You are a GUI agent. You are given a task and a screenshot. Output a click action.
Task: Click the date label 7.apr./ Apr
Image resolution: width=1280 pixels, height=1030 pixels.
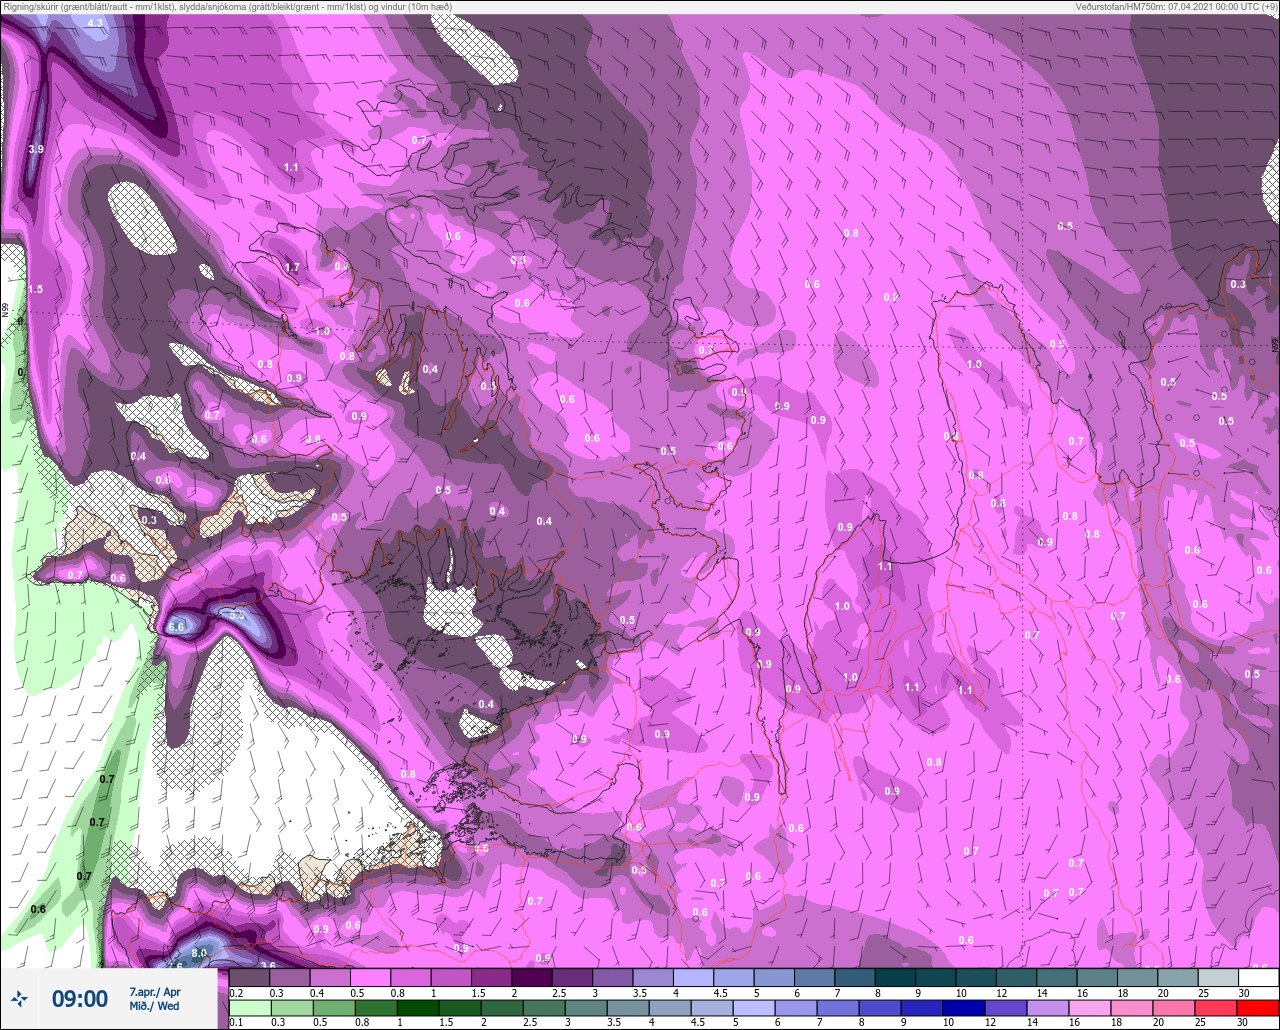[x=155, y=992]
